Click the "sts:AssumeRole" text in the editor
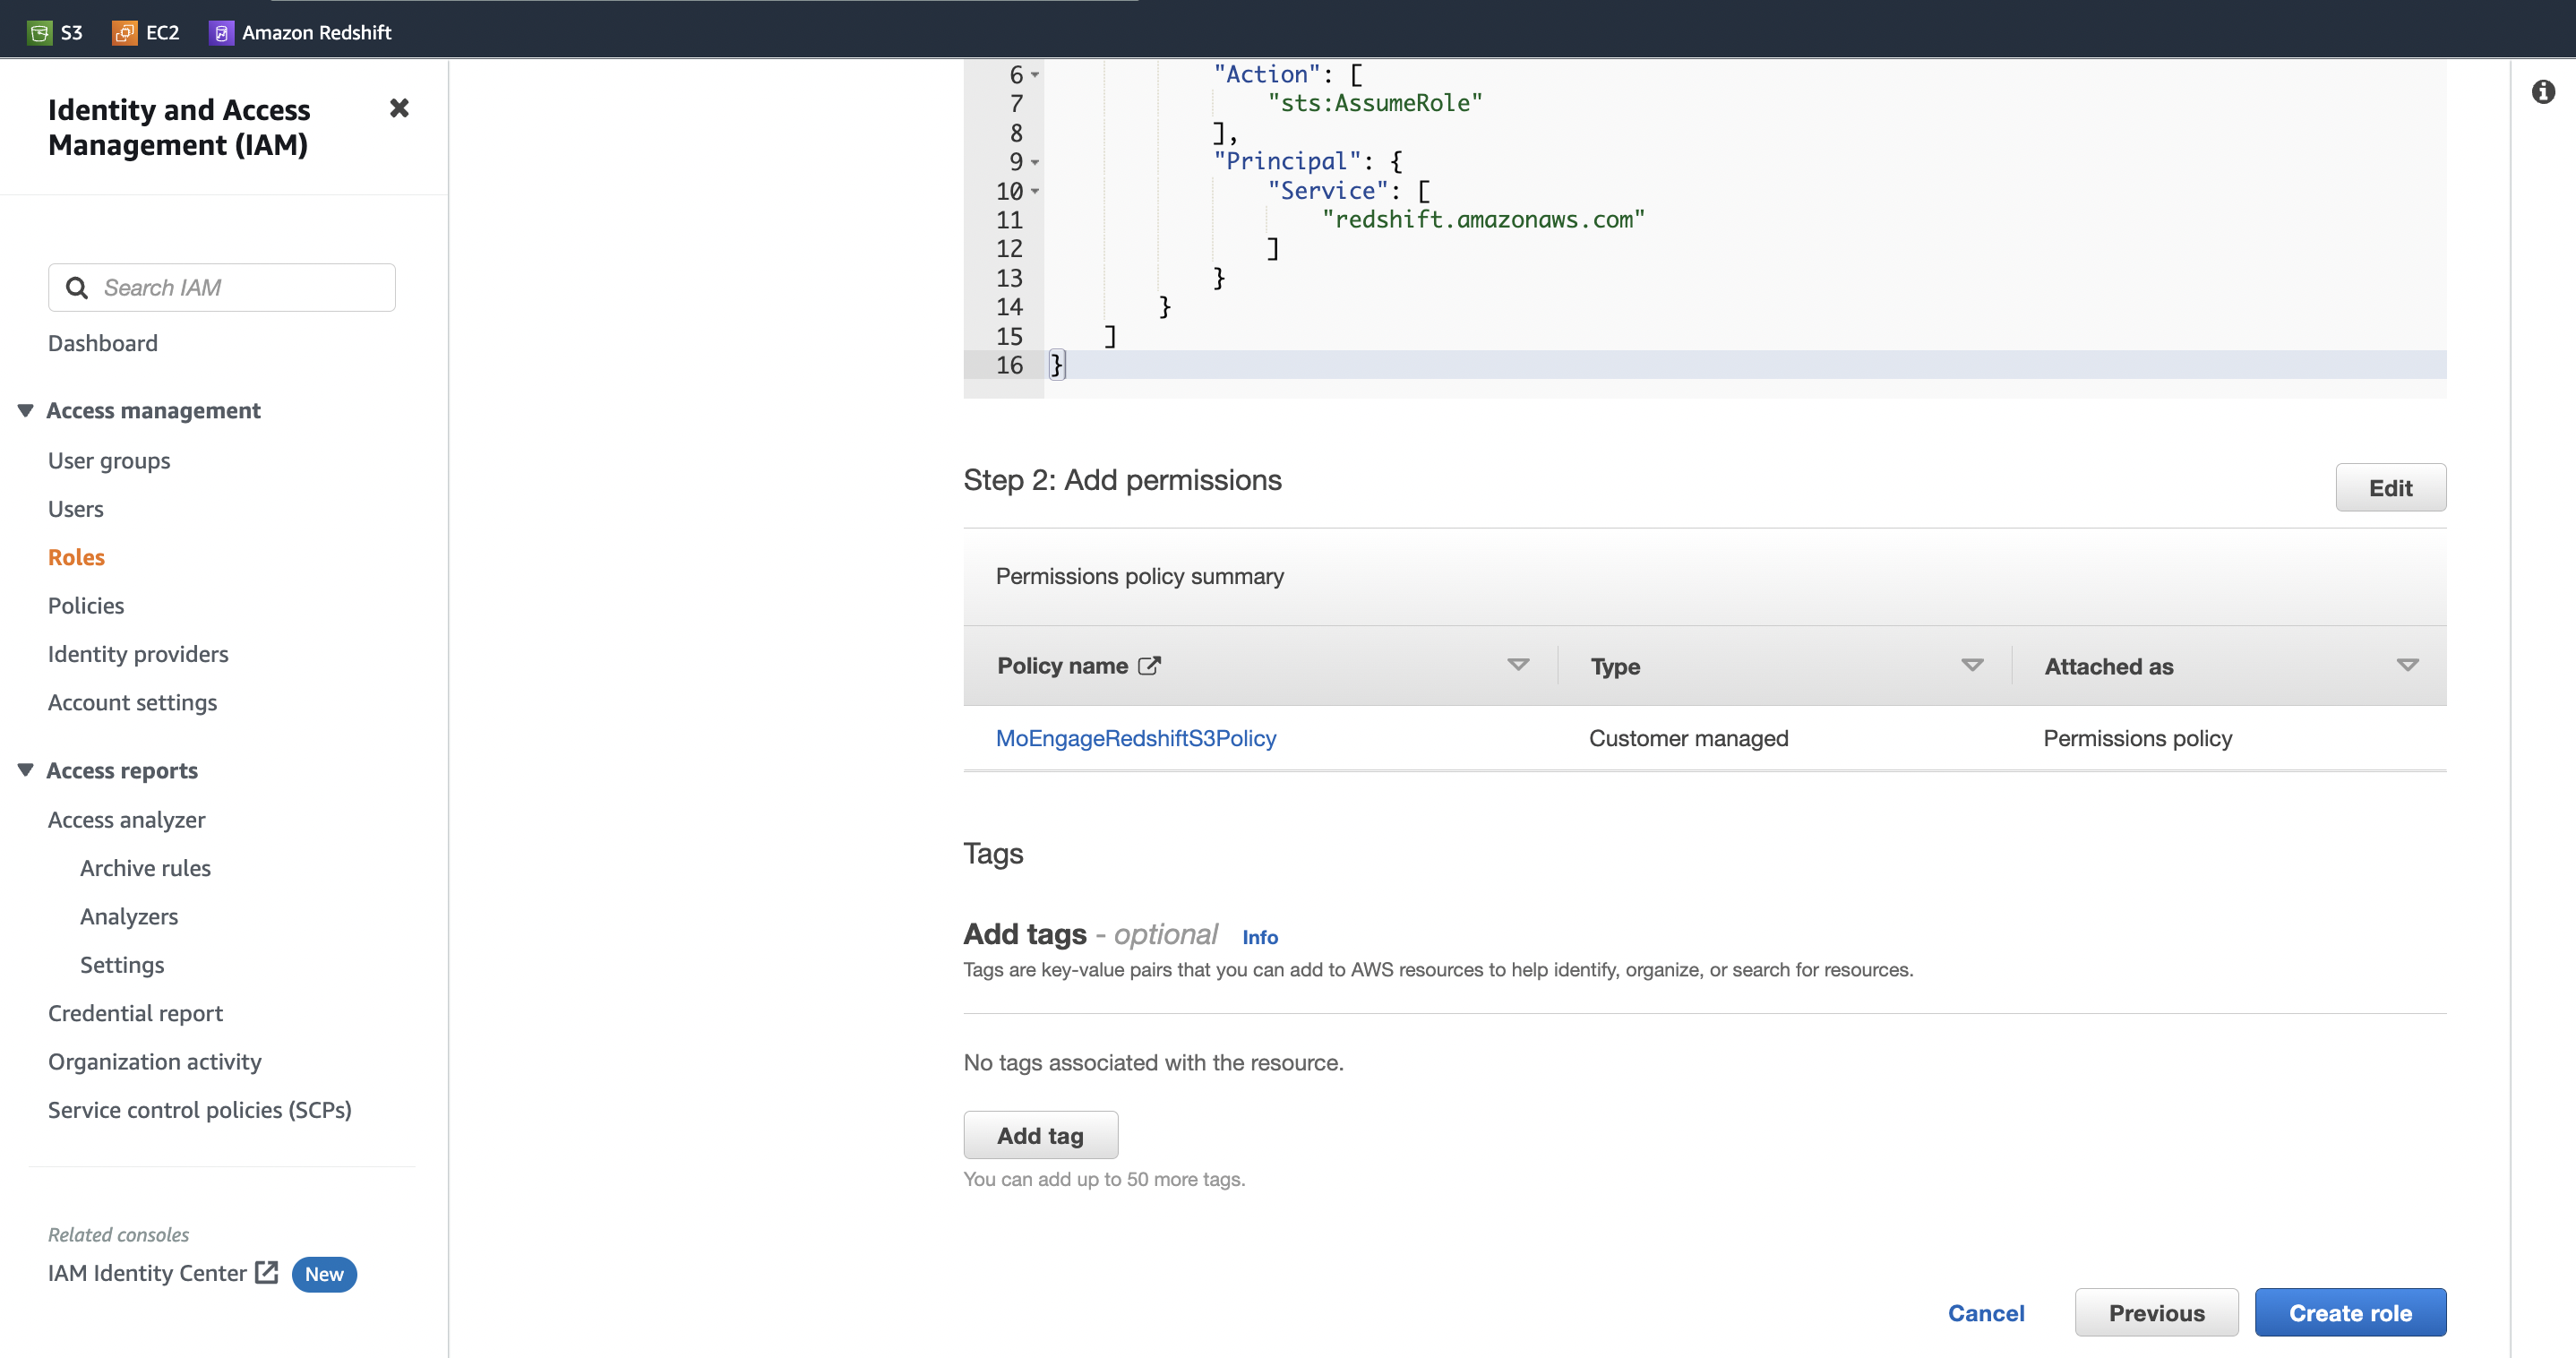2576x1358 pixels. 1375,103
